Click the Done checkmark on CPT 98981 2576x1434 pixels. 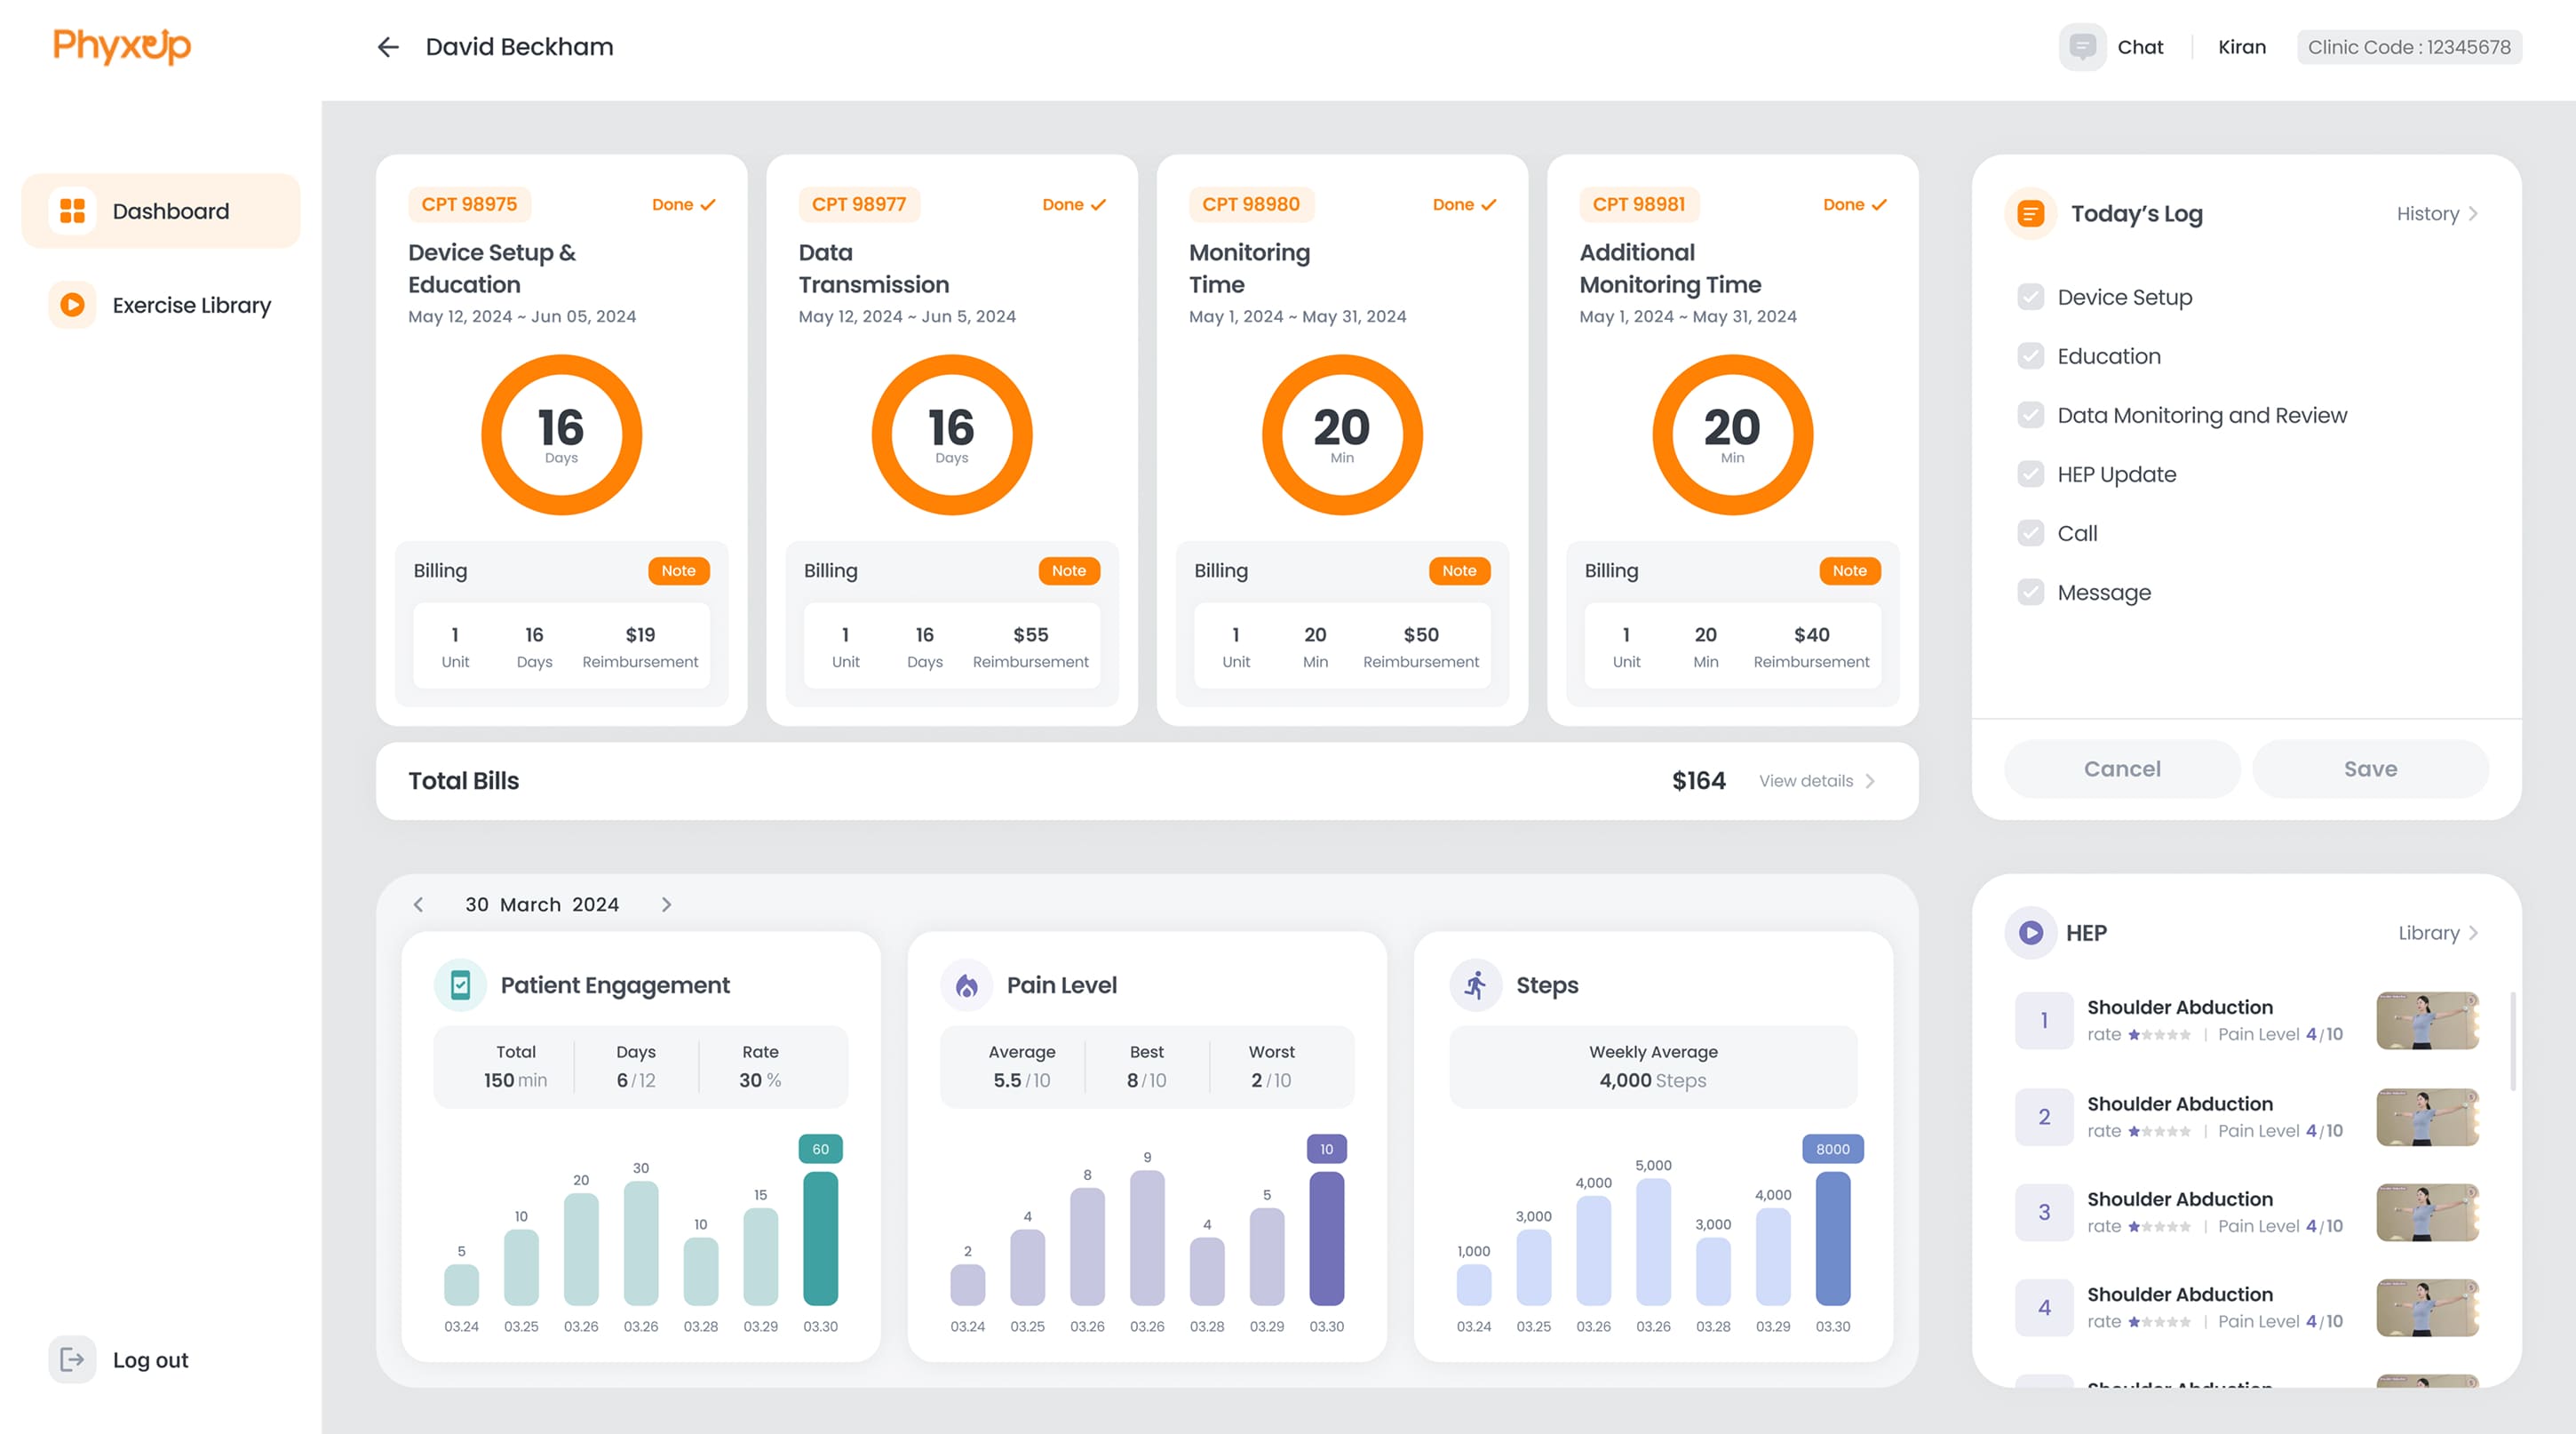point(1879,205)
